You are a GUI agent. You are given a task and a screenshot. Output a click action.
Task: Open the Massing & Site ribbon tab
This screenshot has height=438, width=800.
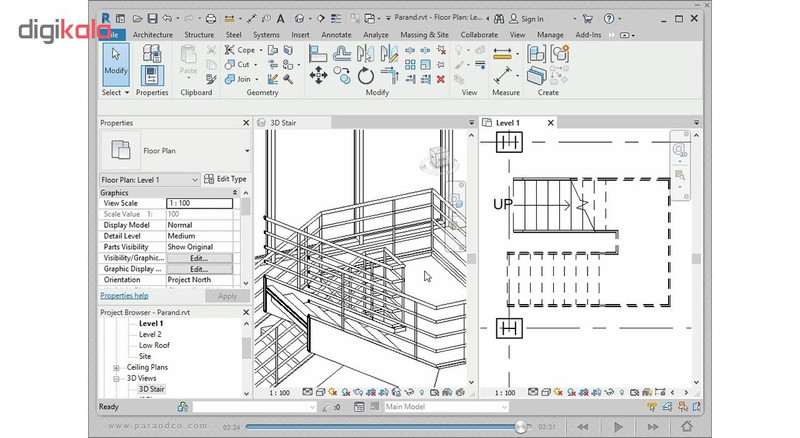pos(424,35)
